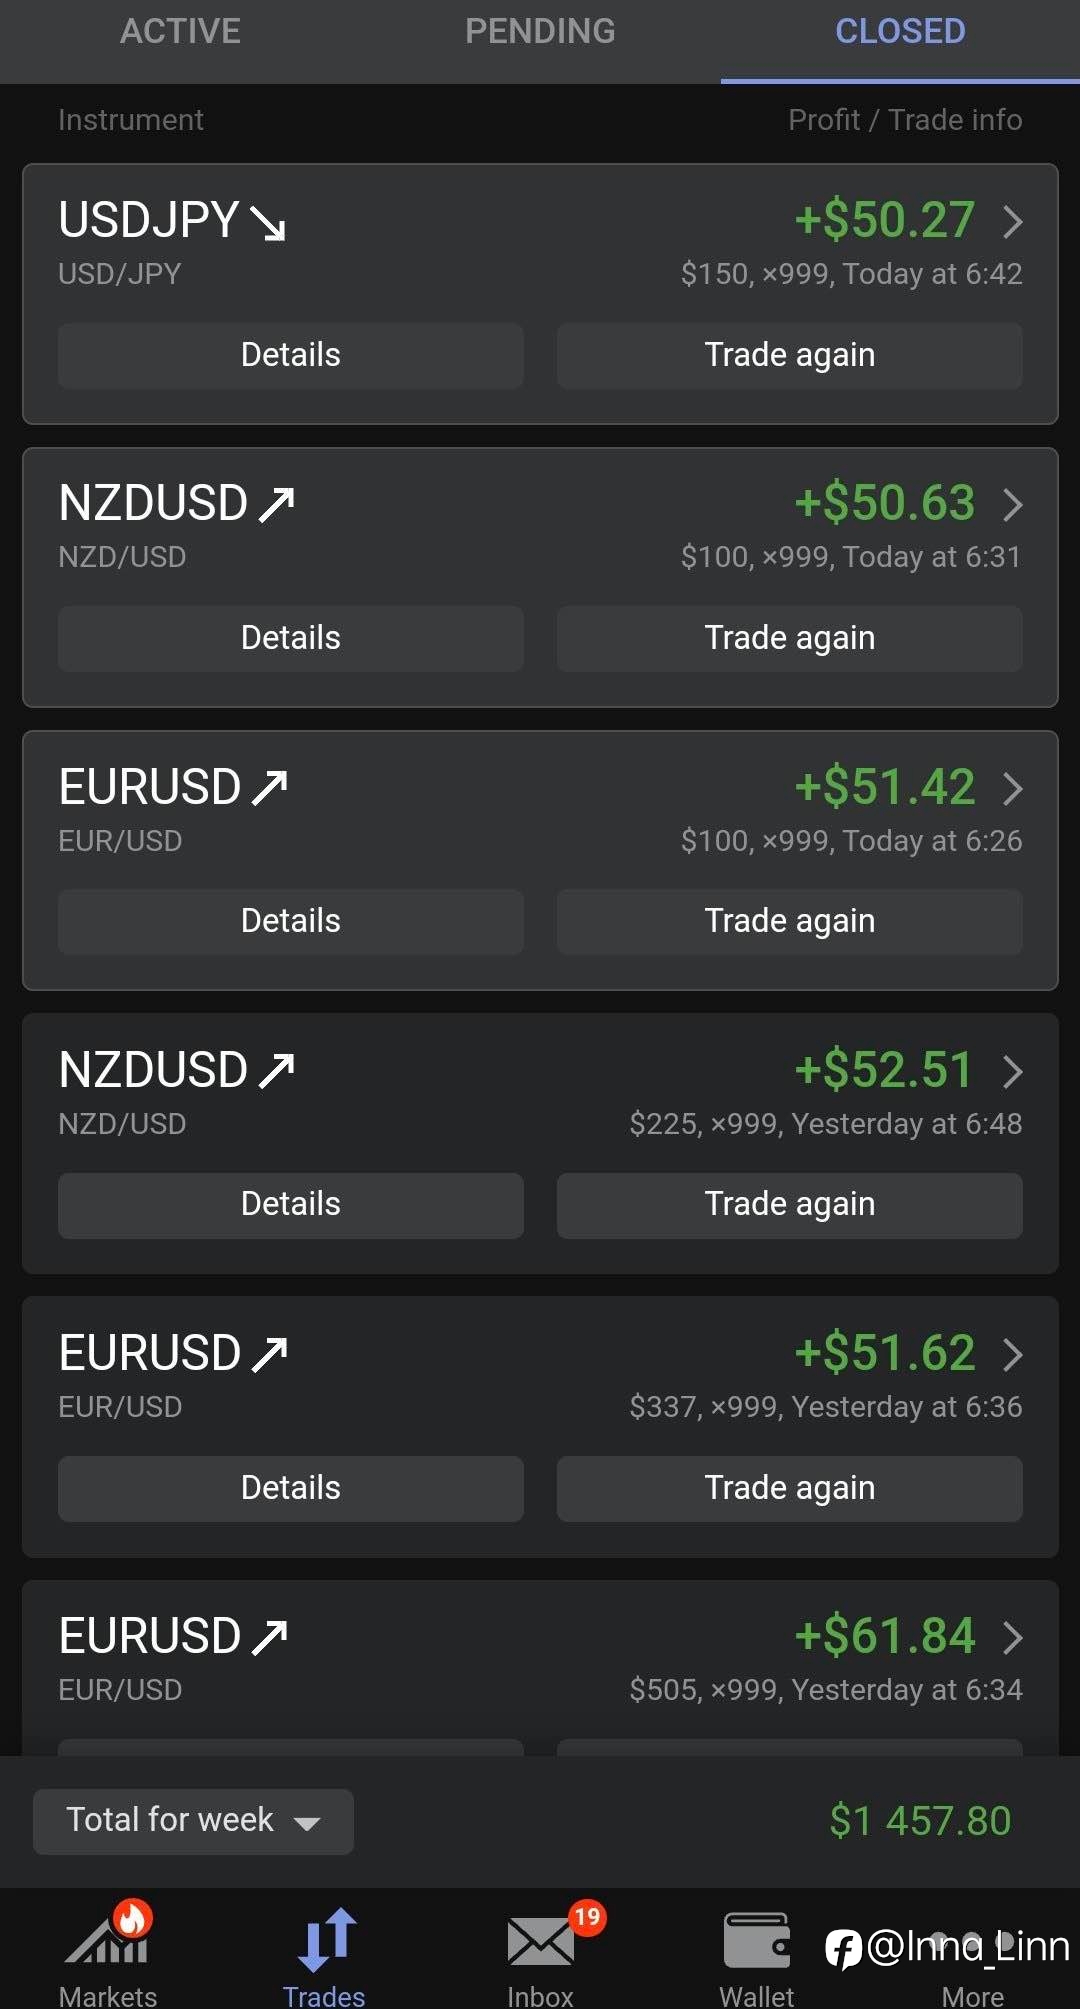
Task: Switch to the ACTIVE tab
Action: [180, 32]
